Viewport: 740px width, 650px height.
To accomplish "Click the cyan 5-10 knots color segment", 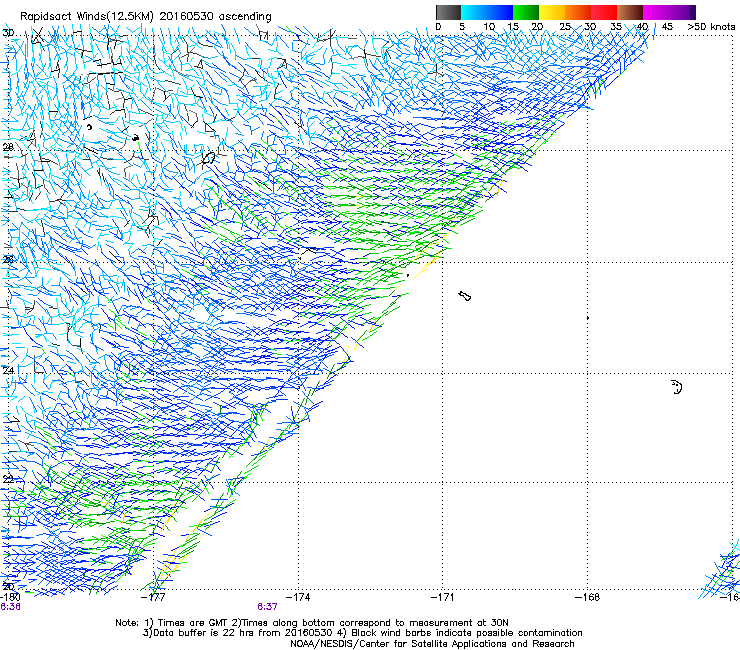I will click(x=473, y=12).
